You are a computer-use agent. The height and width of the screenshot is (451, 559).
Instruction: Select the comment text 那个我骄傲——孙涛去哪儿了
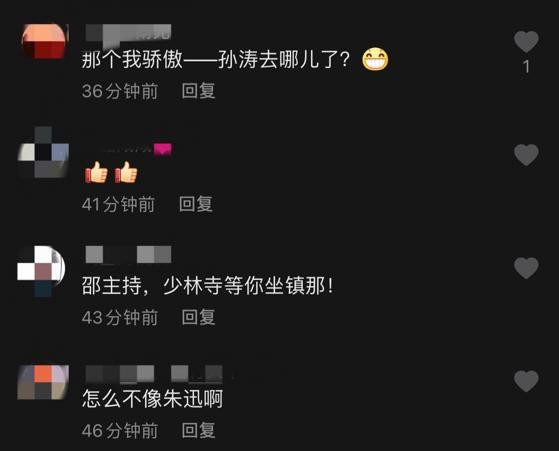(216, 60)
